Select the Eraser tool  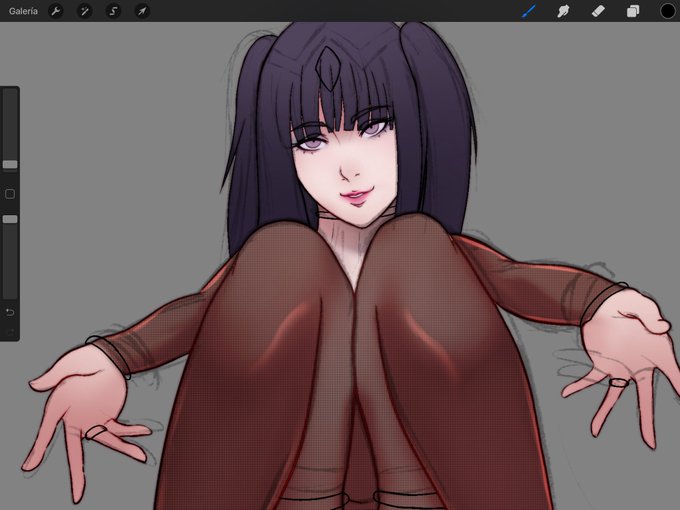(x=598, y=11)
